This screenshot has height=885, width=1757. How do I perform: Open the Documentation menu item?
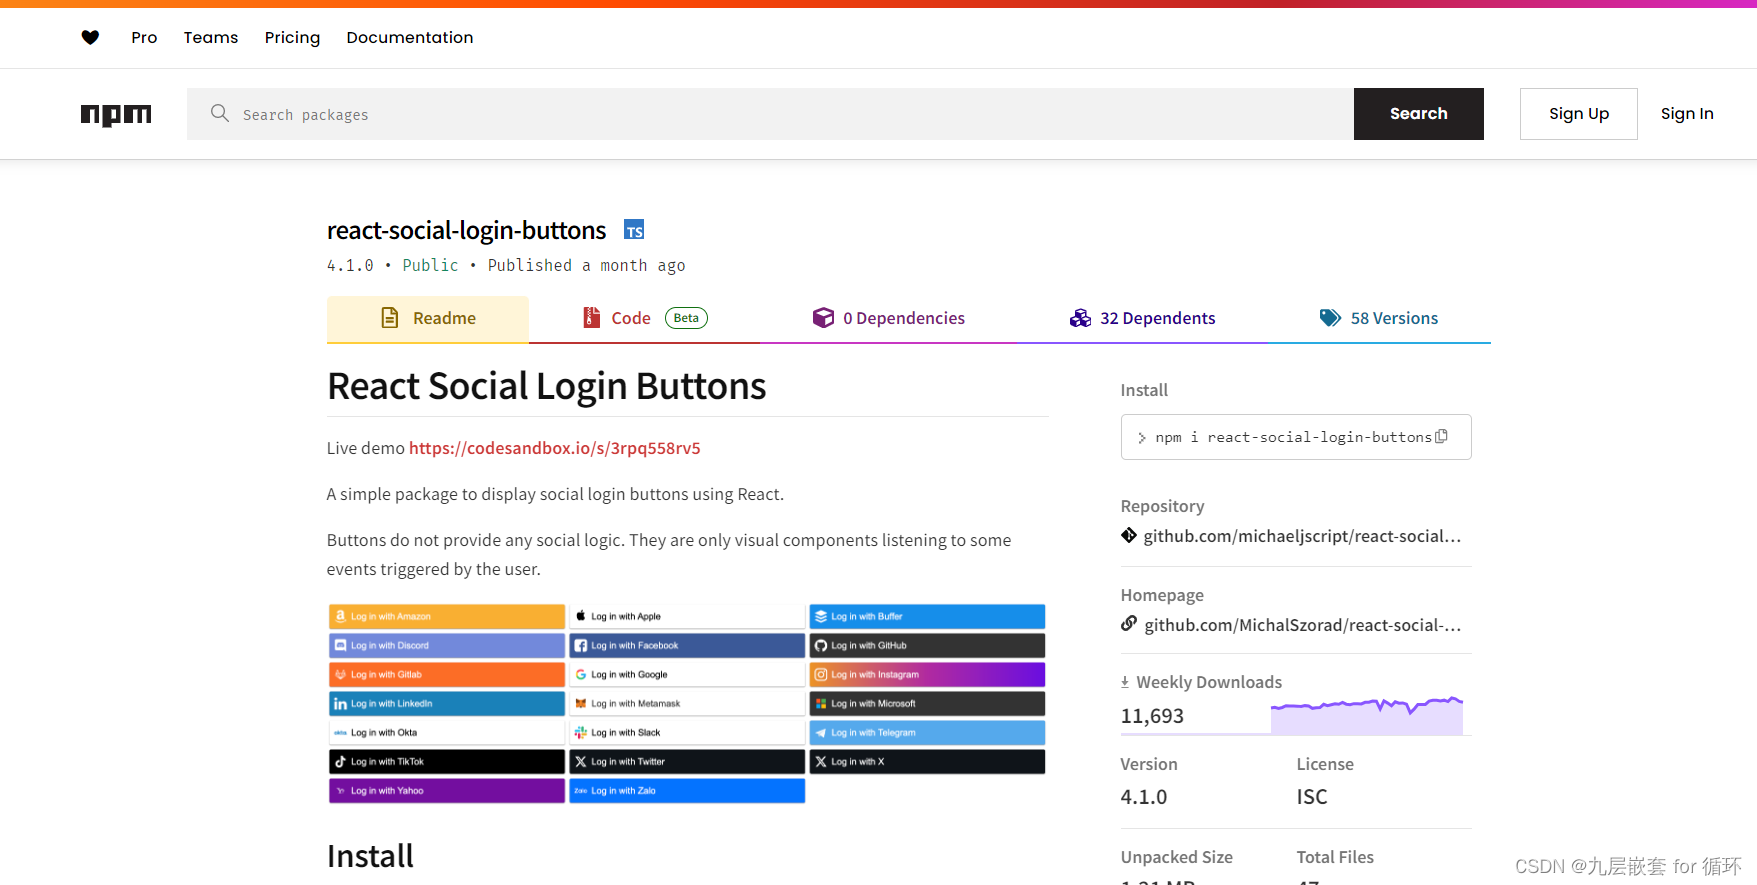(x=410, y=37)
